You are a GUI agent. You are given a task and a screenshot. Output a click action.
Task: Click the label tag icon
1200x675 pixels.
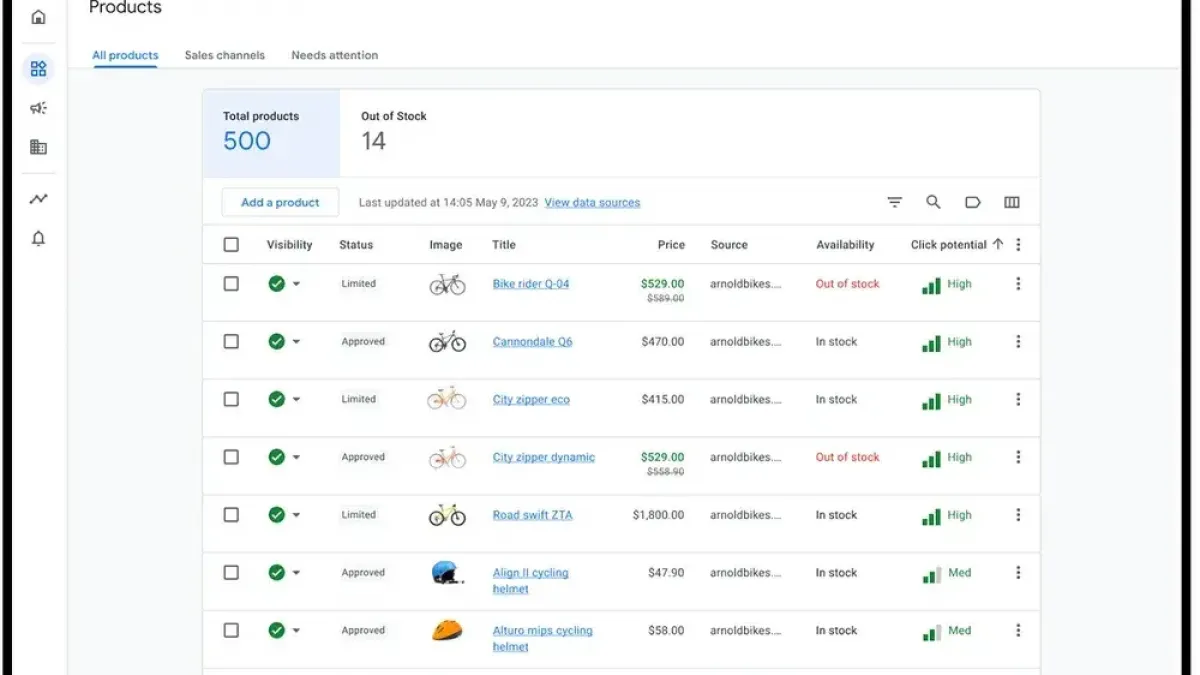[x=972, y=202]
